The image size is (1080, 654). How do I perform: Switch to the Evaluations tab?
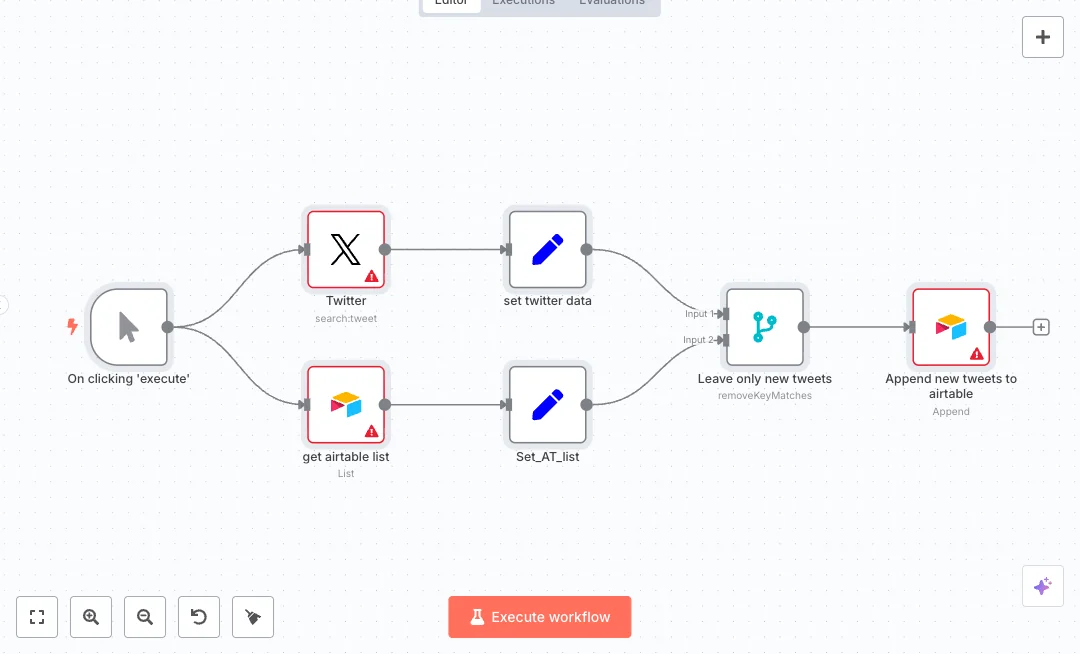click(x=612, y=3)
